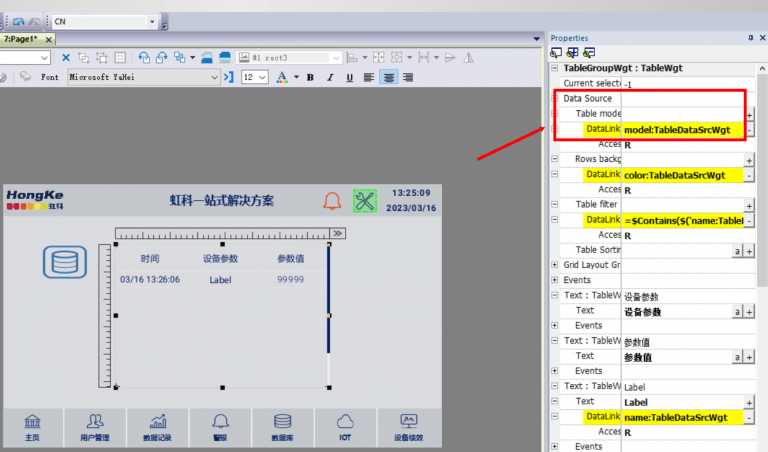The image size is (768, 452).
Task: Remove the color:TableDataSrcWgt DataLink with minus button
Action: pyautogui.click(x=750, y=175)
